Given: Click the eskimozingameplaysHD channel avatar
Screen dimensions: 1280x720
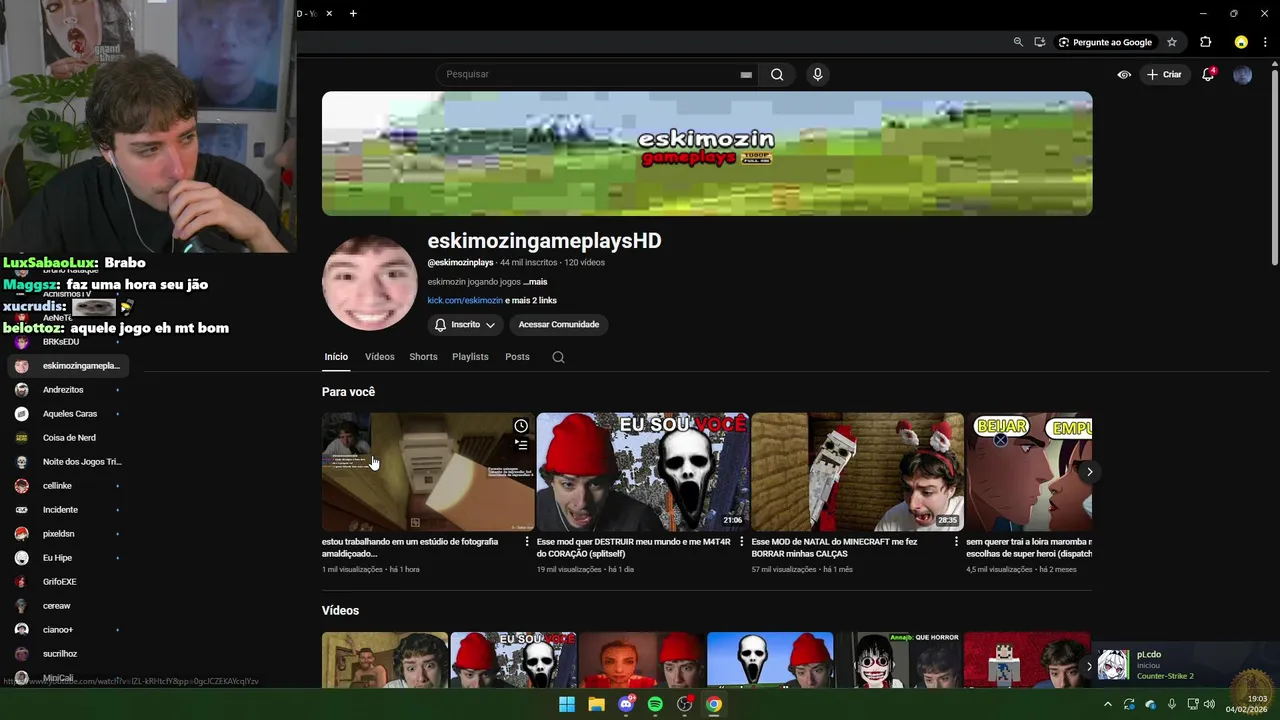Looking at the screenshot, I should (x=370, y=283).
